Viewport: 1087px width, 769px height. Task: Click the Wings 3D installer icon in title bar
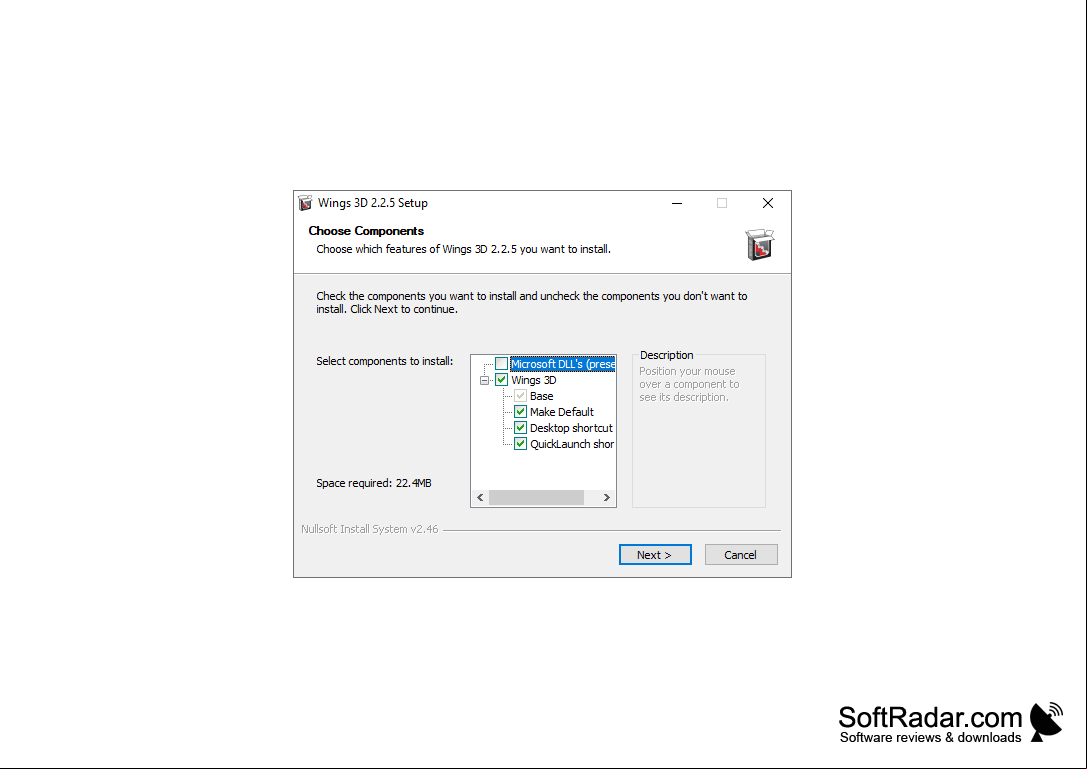[305, 203]
